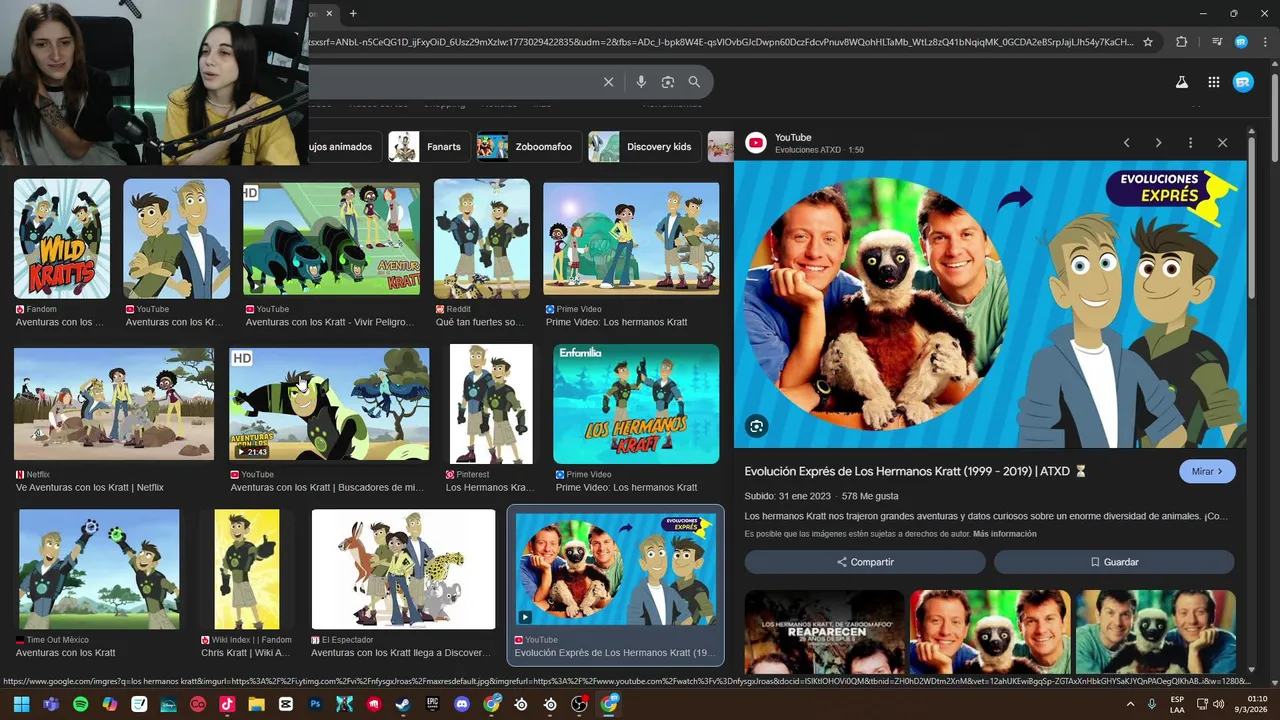Go to next image in preview panel
The image size is (1280, 720).
[1158, 143]
